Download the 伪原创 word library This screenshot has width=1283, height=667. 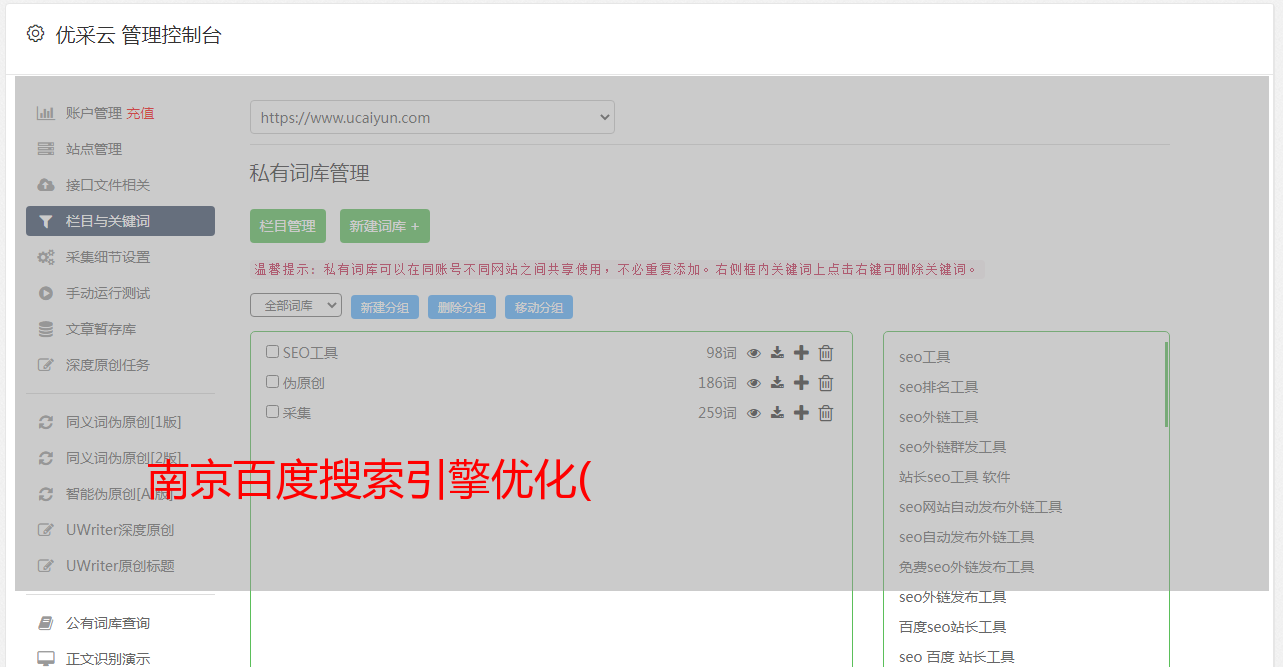[777, 383]
